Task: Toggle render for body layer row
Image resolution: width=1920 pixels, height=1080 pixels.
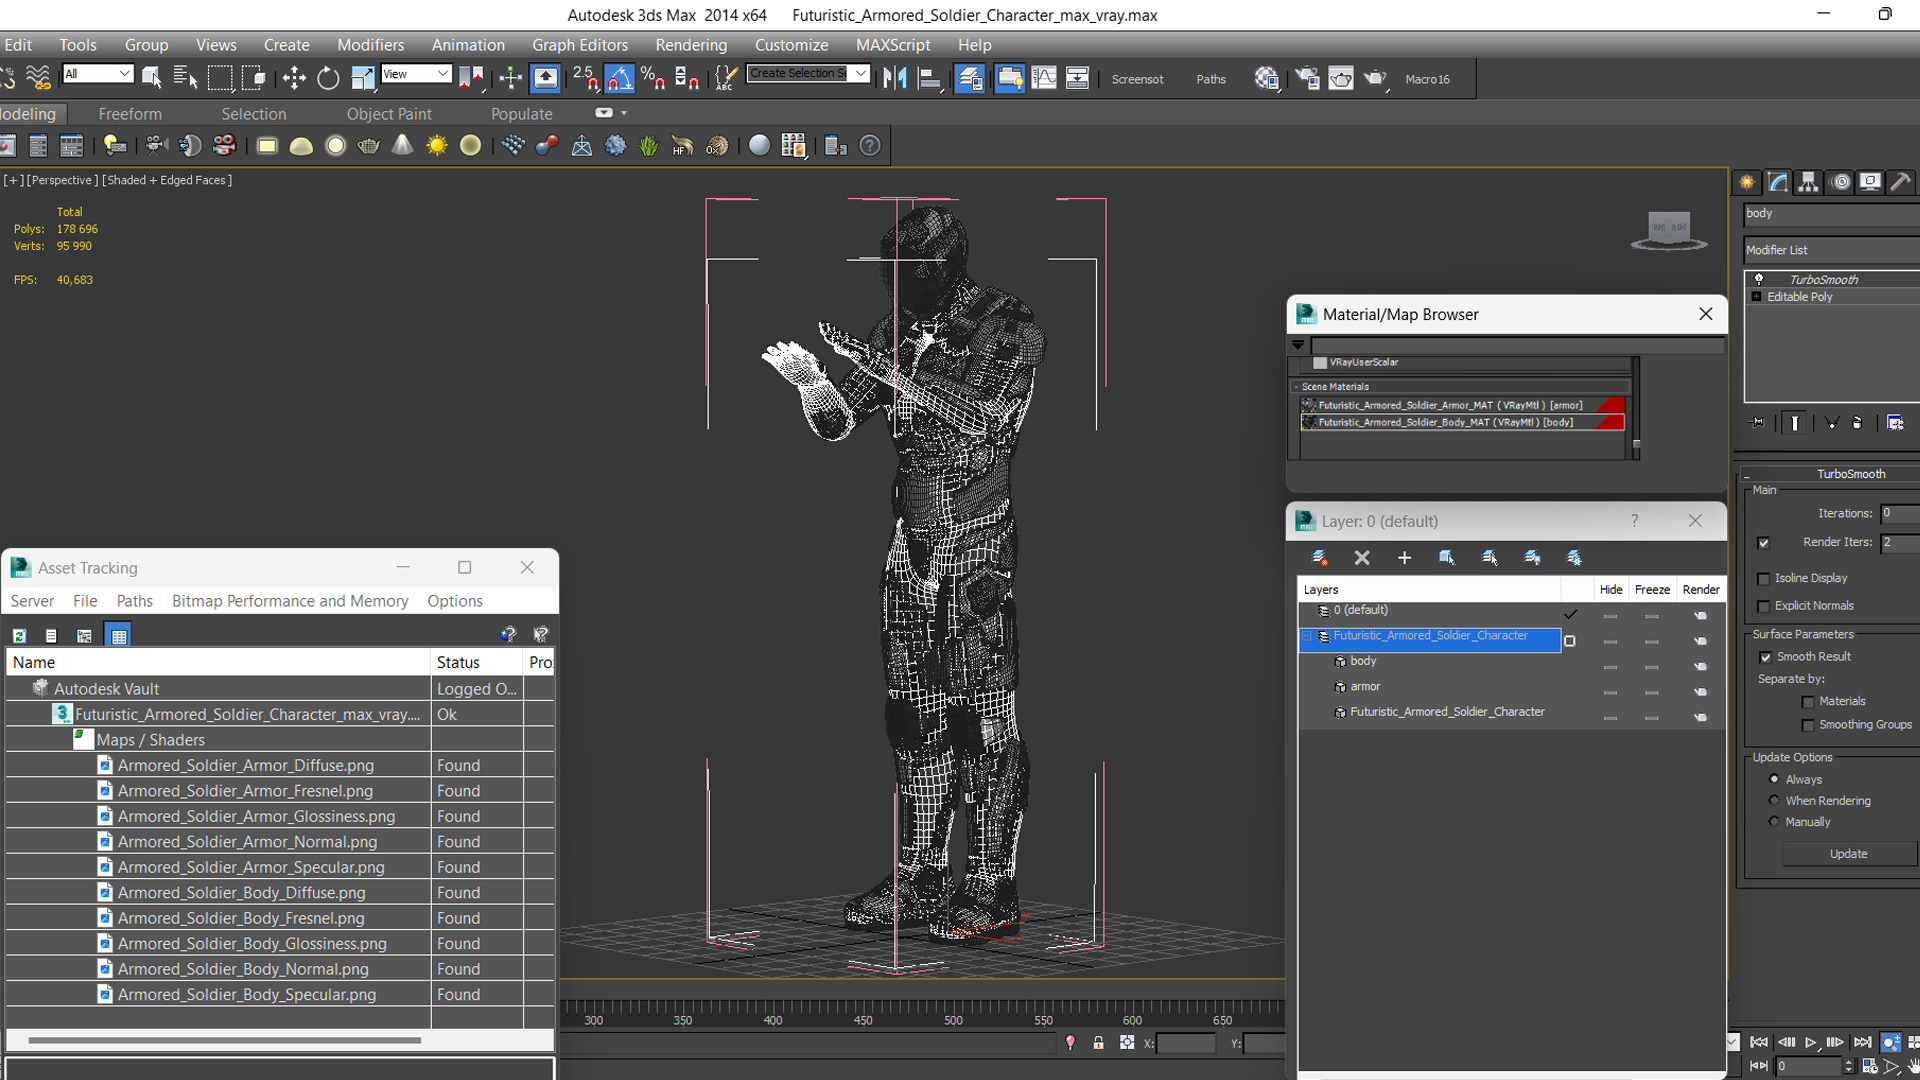Action: (x=1700, y=667)
